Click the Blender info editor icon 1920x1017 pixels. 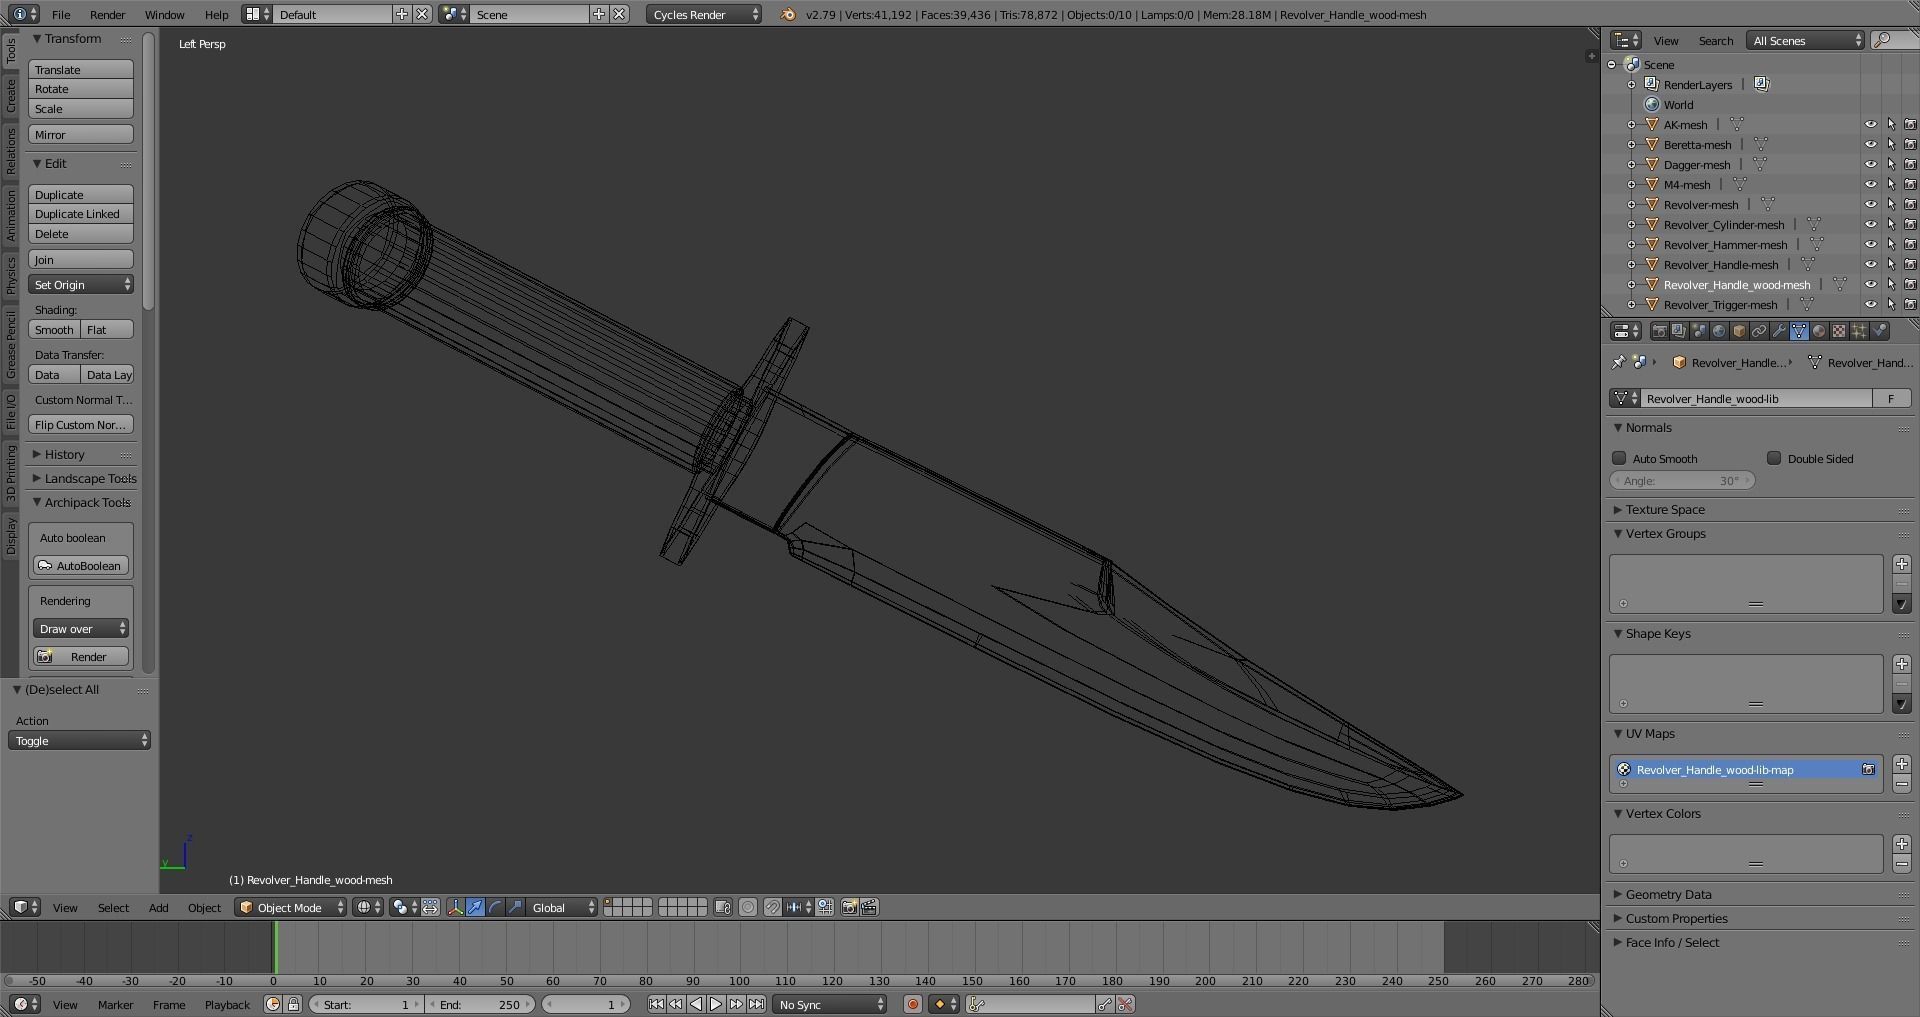tap(24, 14)
